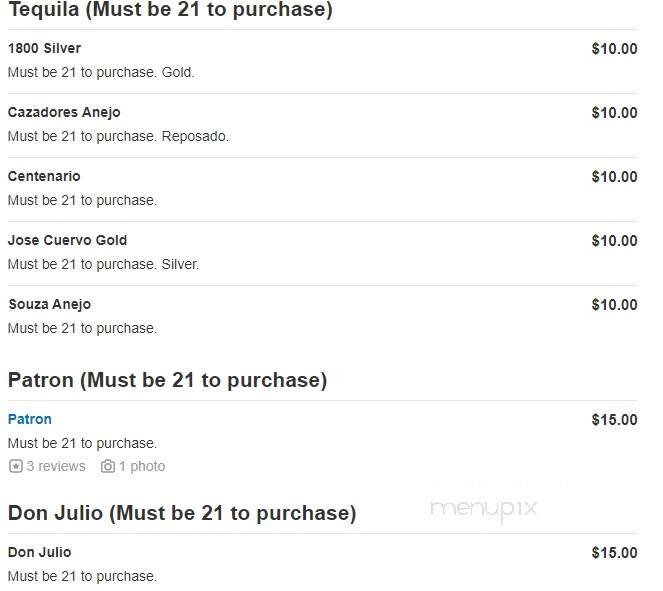The height and width of the screenshot is (591, 663).
Task: Click the $10.00 price for 1800 Silver
Action: (x=614, y=48)
